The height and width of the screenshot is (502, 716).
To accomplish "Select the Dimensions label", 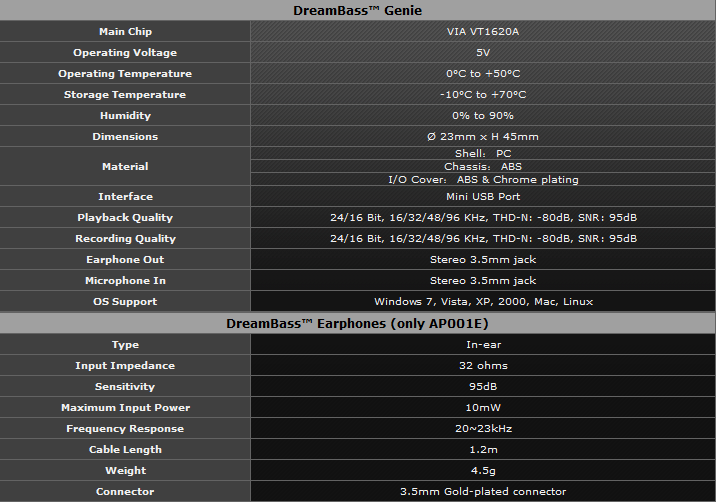I will [x=125, y=137].
